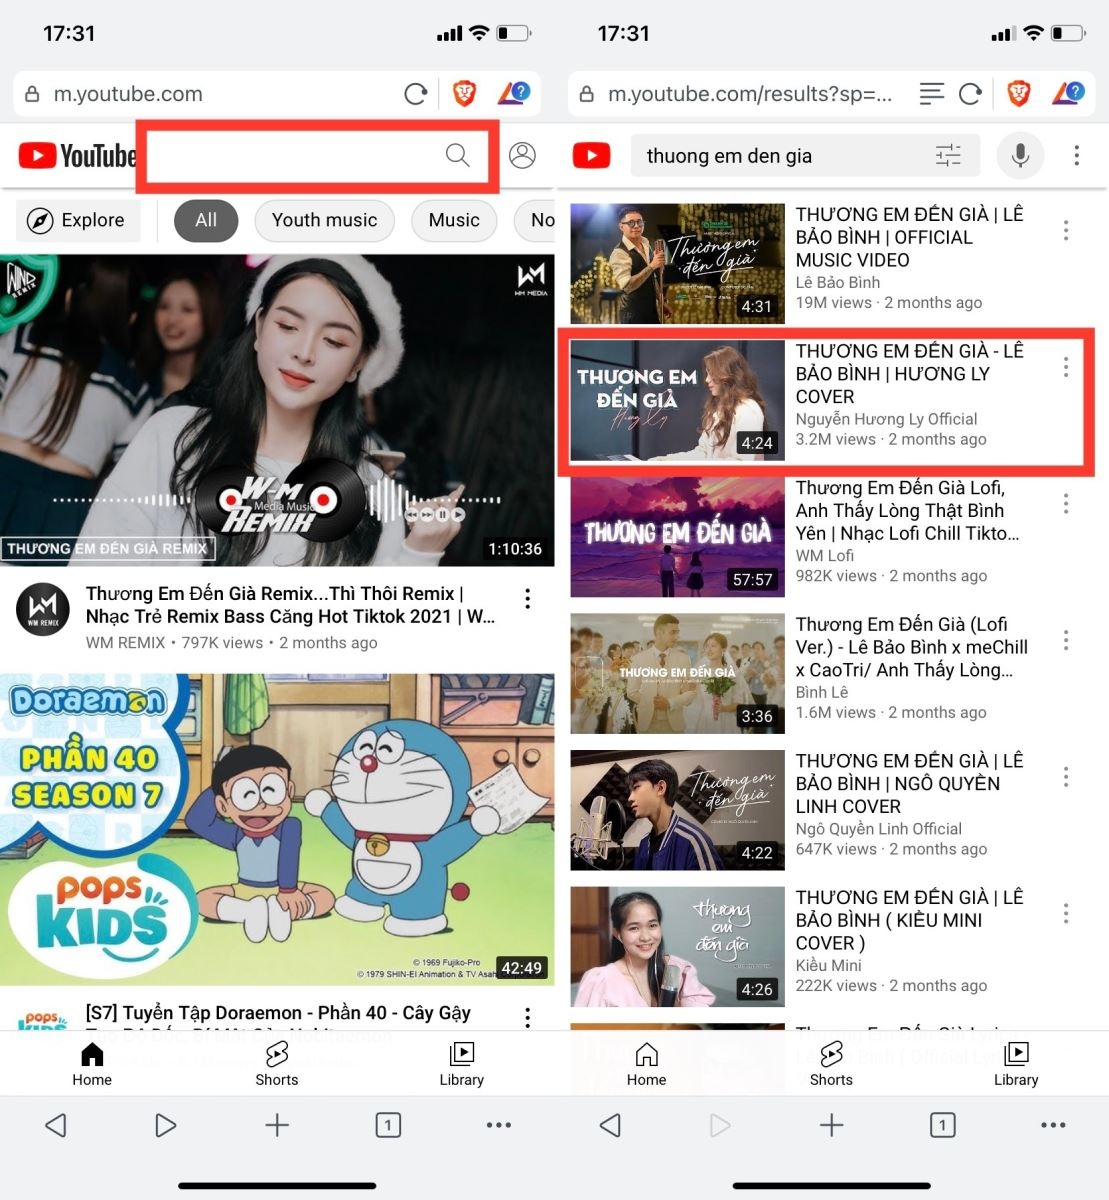Select the Music filter chip

(453, 220)
